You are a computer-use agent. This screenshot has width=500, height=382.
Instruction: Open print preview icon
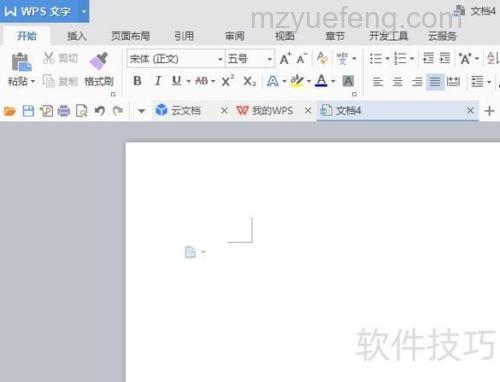pos(82,111)
